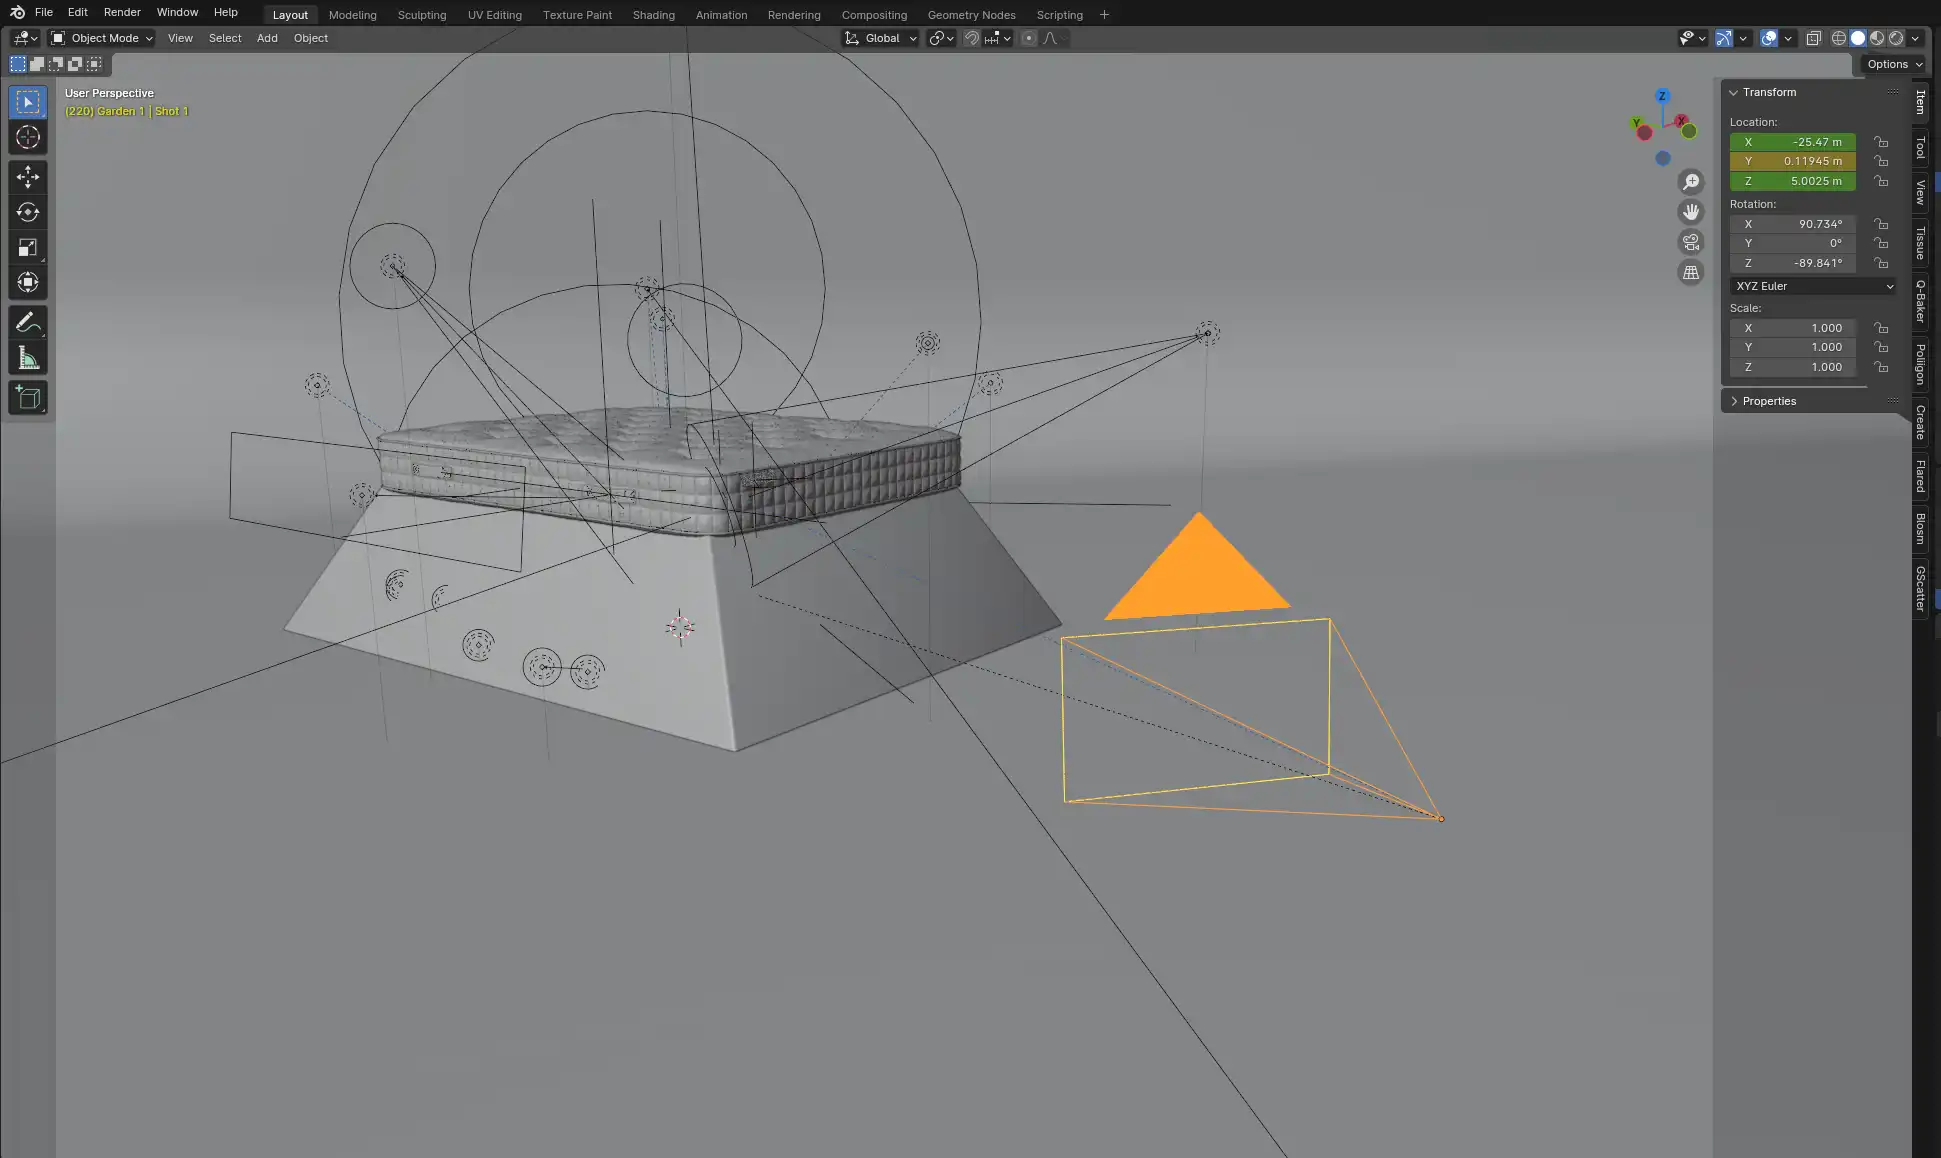Open the viewport Select menu
This screenshot has height=1158, width=1941.
(225, 38)
